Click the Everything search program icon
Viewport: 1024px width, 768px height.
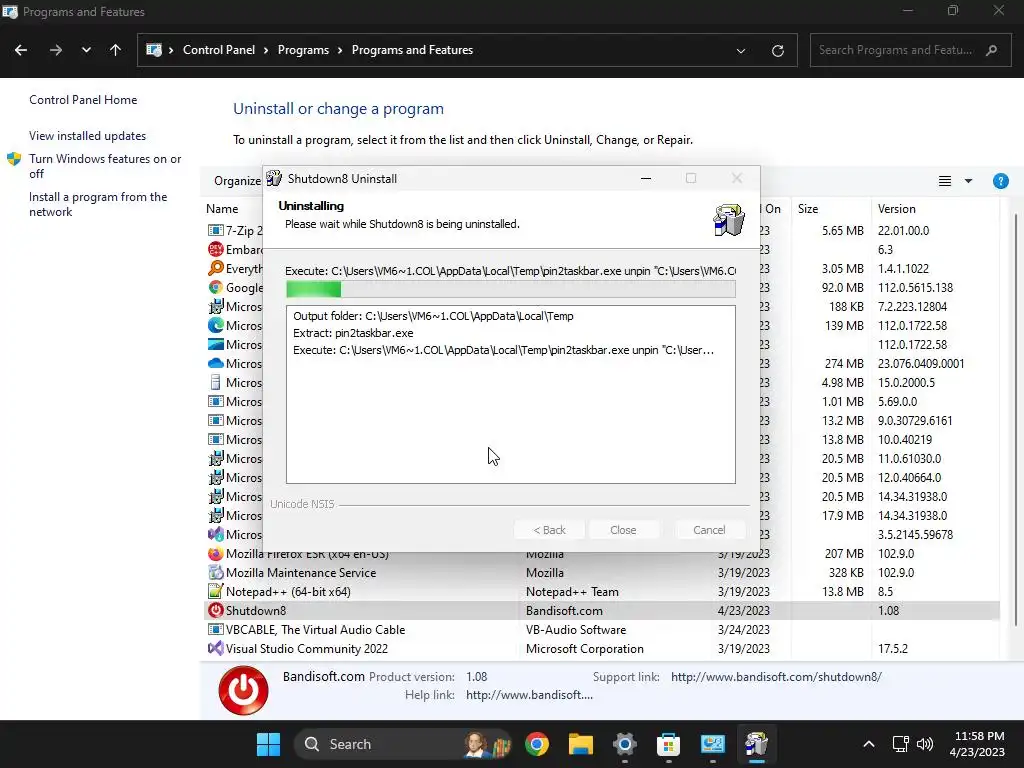(215, 268)
